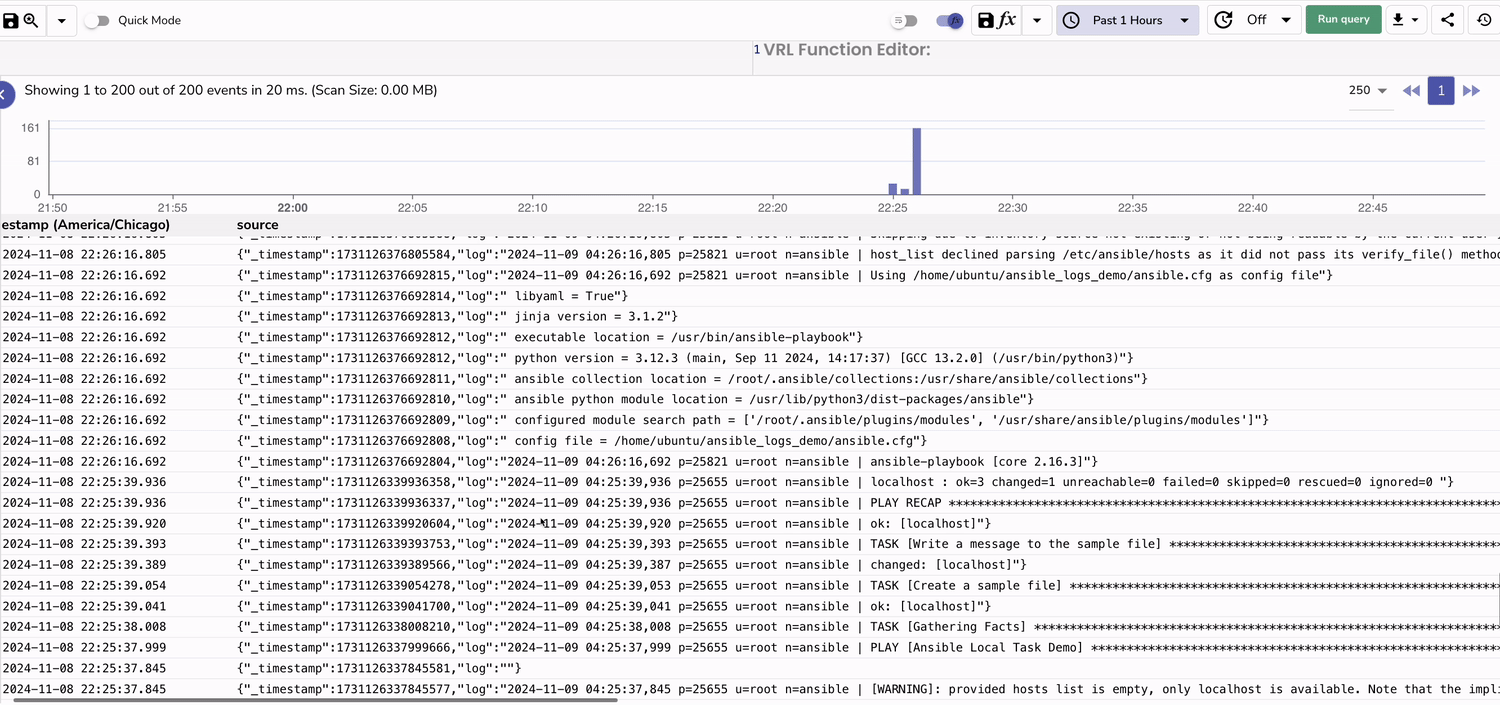Jump to the last page of results

(x=1472, y=90)
